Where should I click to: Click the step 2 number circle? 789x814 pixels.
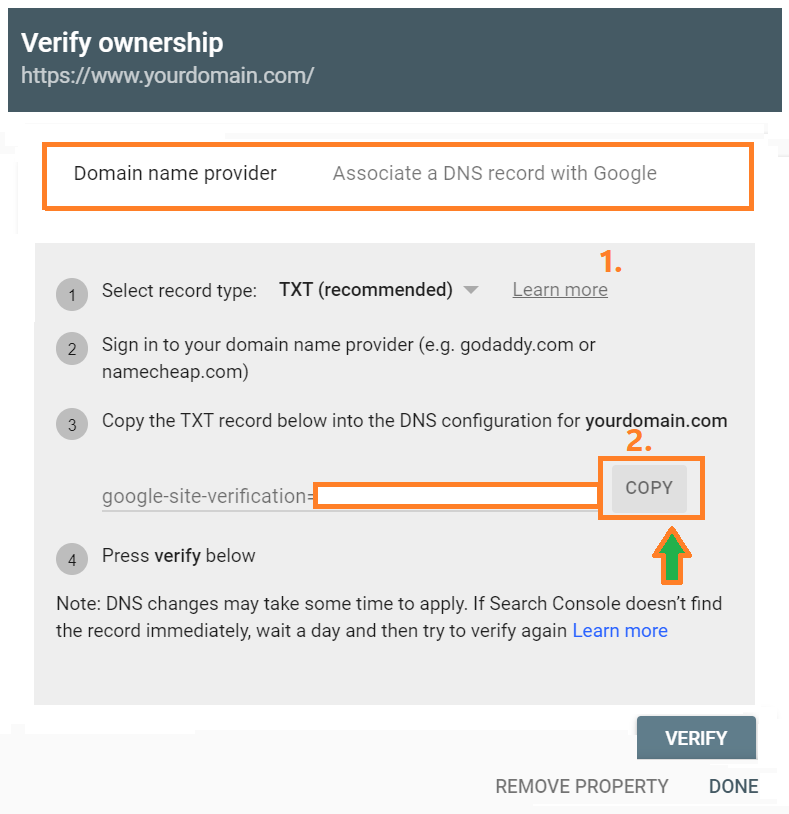(72, 348)
